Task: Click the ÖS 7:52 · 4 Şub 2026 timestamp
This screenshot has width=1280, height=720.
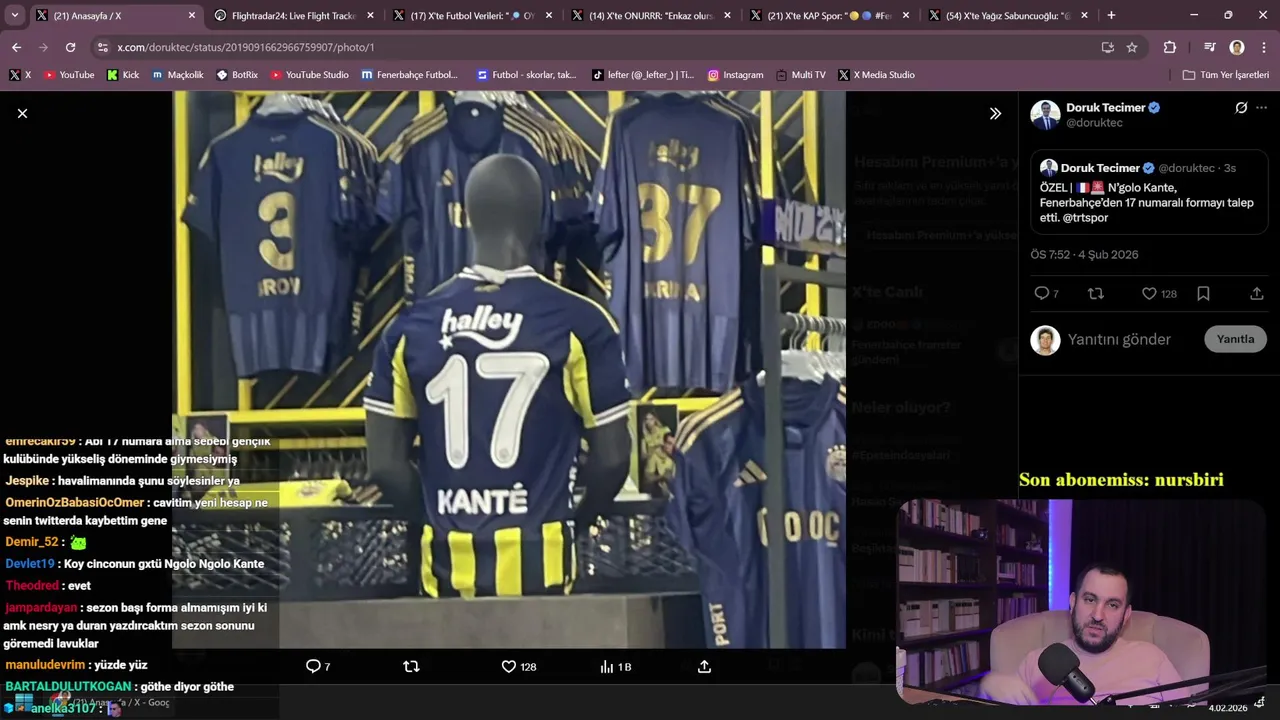Action: tap(1084, 254)
